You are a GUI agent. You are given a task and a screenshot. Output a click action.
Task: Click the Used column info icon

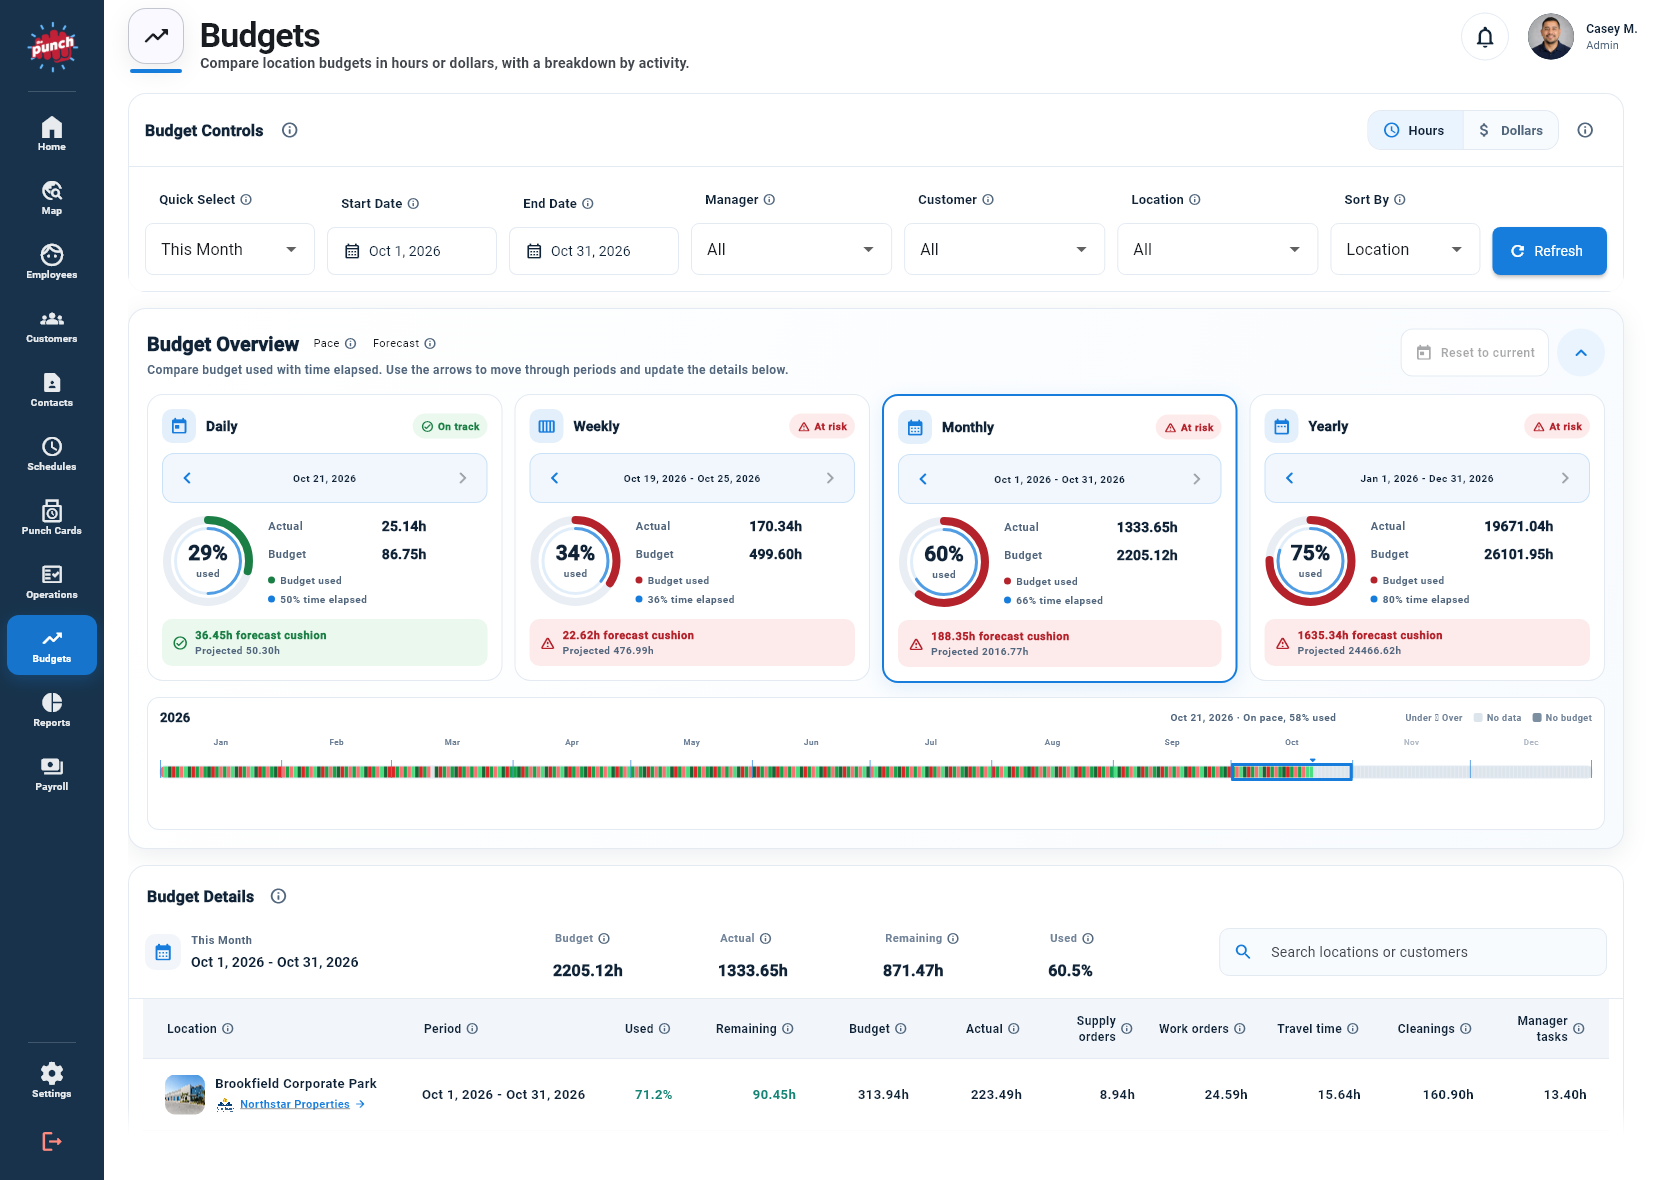(x=665, y=1029)
